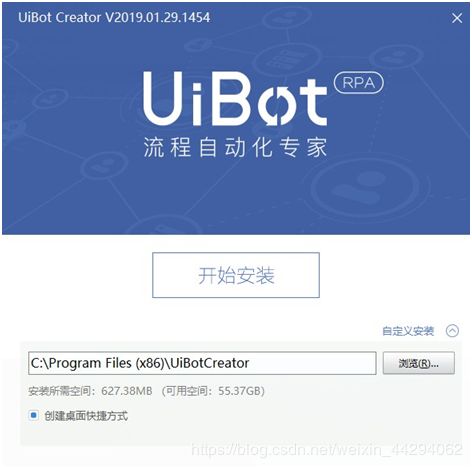Click the 可用空间 55.37GB text
This screenshot has width=472, height=468.
pyautogui.click(x=213, y=391)
